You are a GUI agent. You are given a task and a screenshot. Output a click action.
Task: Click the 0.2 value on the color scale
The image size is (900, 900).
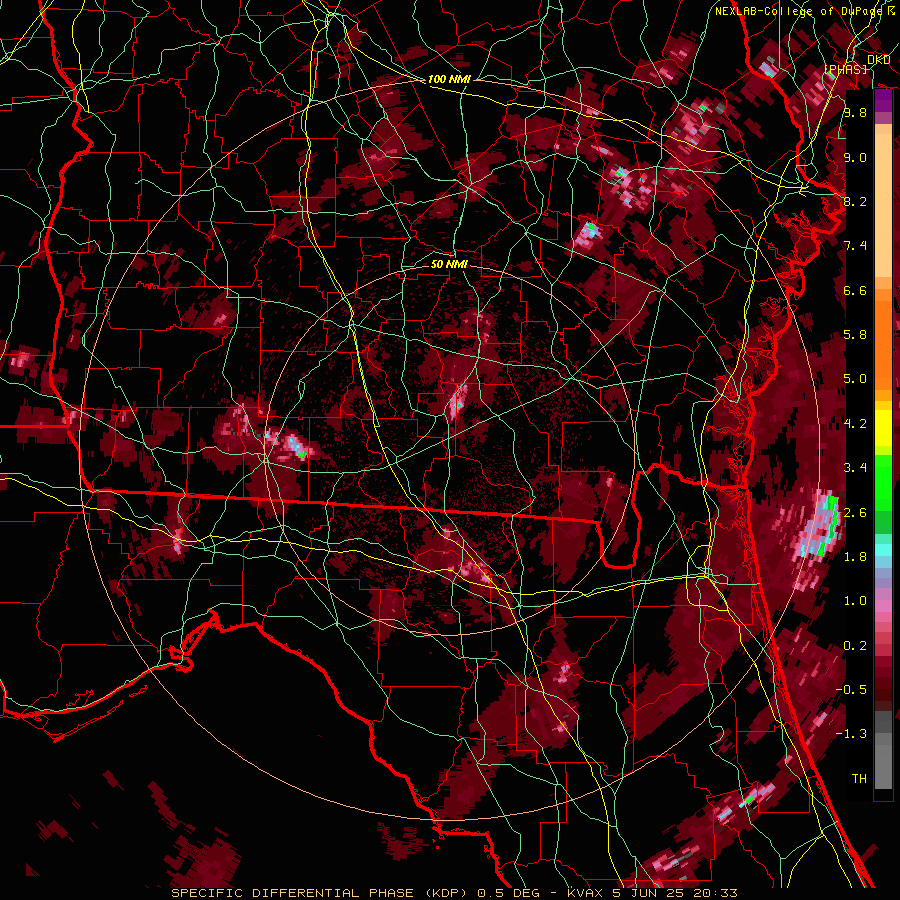pyautogui.click(x=855, y=646)
